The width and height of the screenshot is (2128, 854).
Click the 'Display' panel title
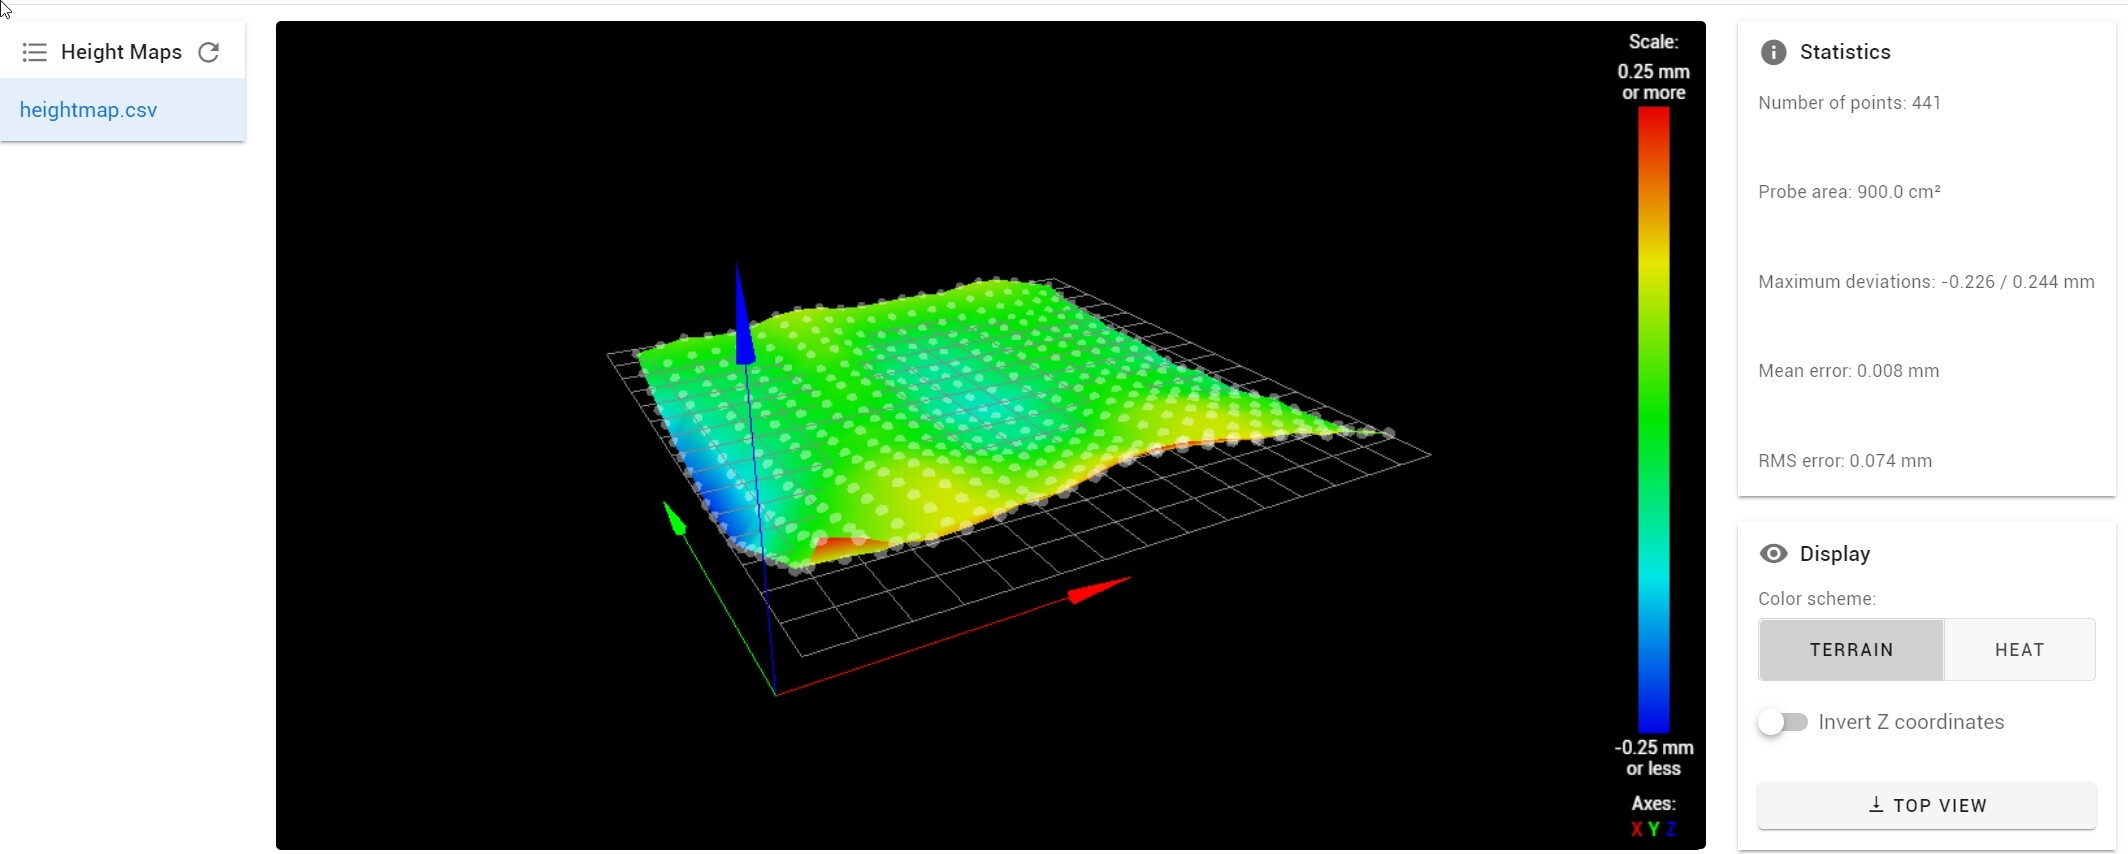tap(1835, 554)
